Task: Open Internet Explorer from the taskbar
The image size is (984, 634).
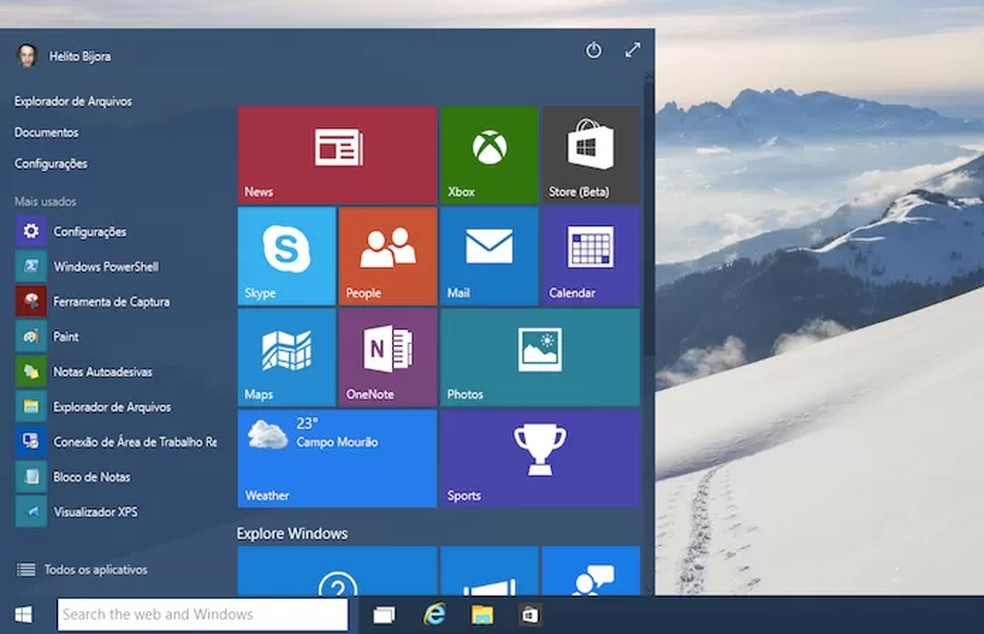Action: pos(434,614)
